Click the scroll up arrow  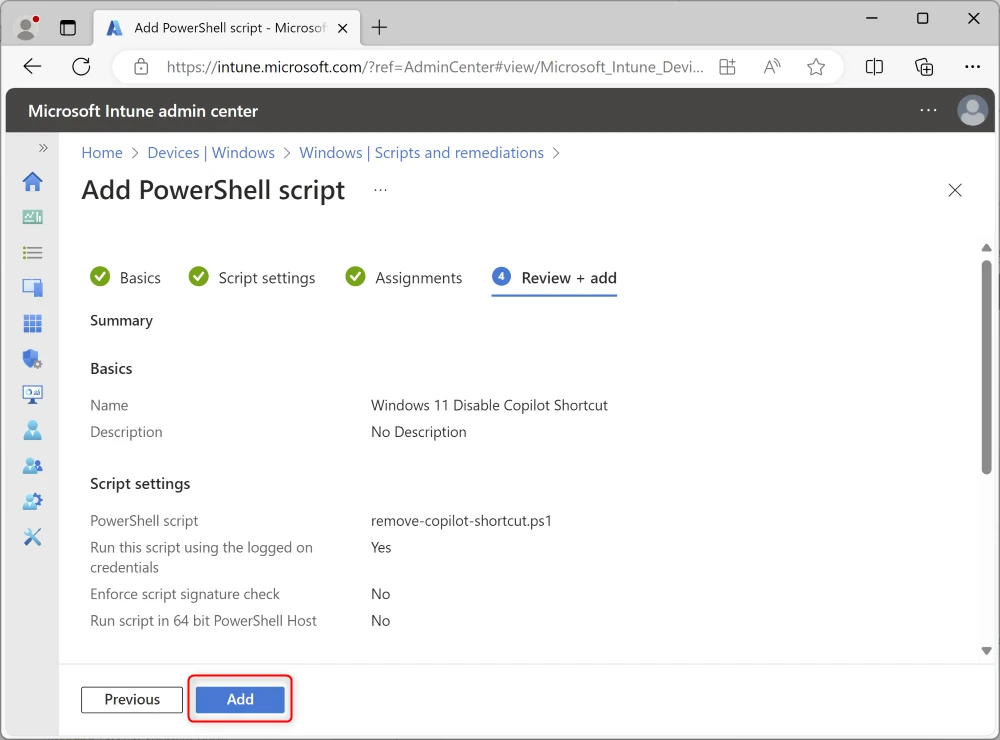(x=987, y=248)
